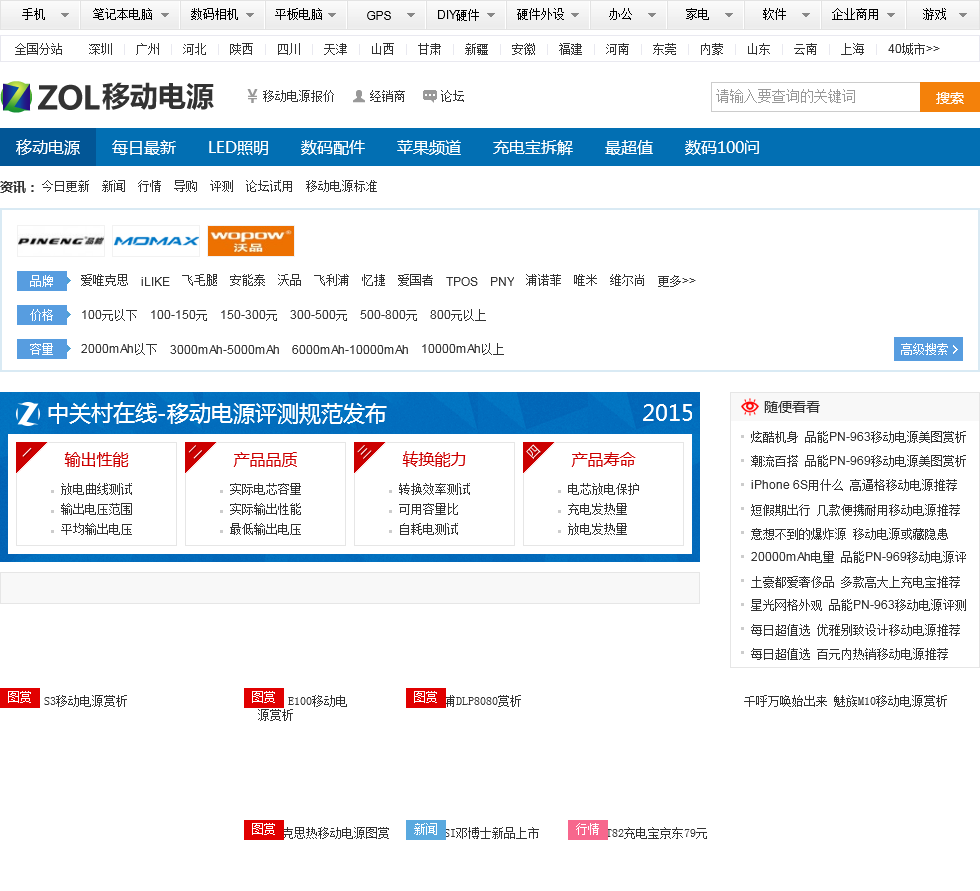This screenshot has width=980, height=891.
Task: Open the 苹果频道 navigation tab
Action: [x=429, y=147]
